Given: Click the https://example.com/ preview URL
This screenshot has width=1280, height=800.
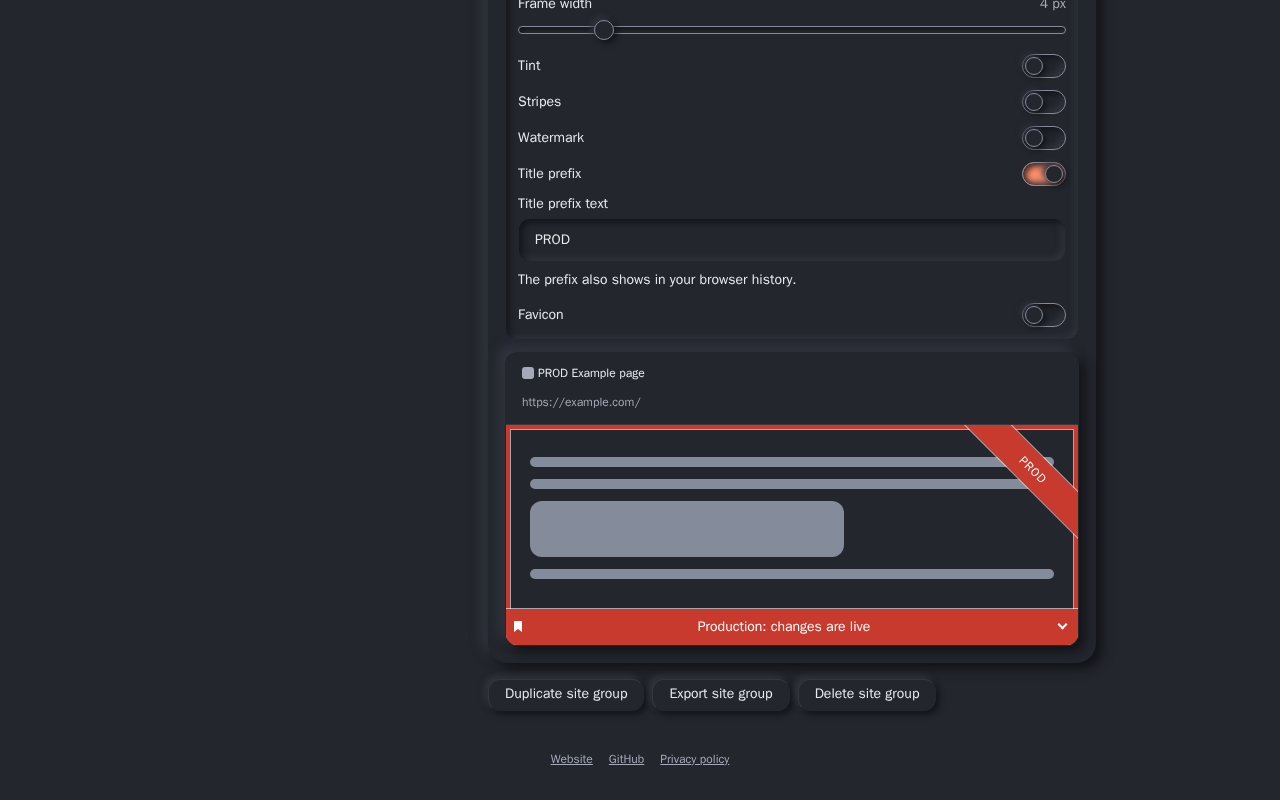Looking at the screenshot, I should point(581,402).
